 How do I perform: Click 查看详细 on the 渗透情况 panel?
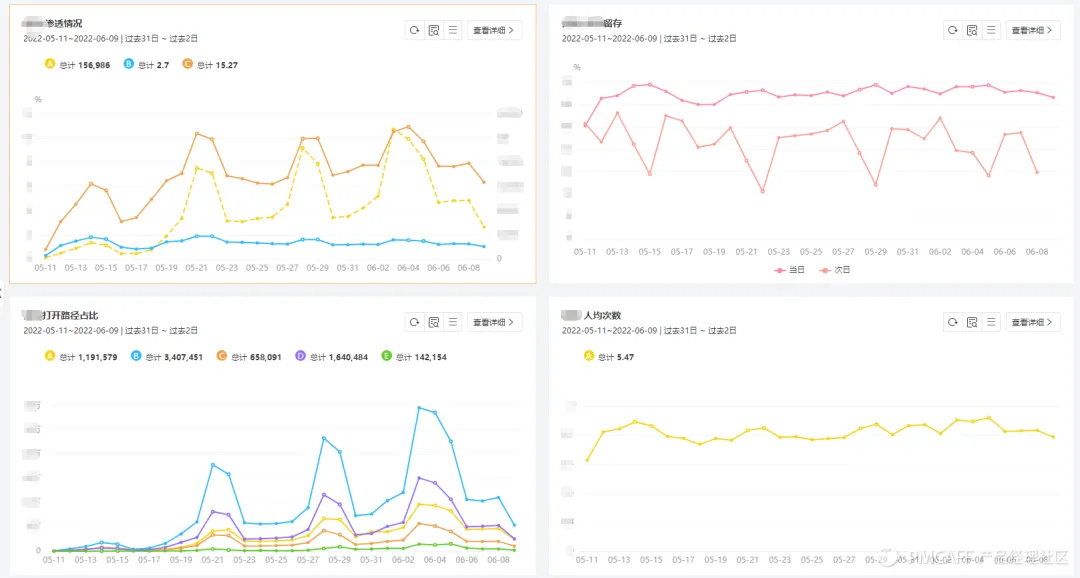494,30
